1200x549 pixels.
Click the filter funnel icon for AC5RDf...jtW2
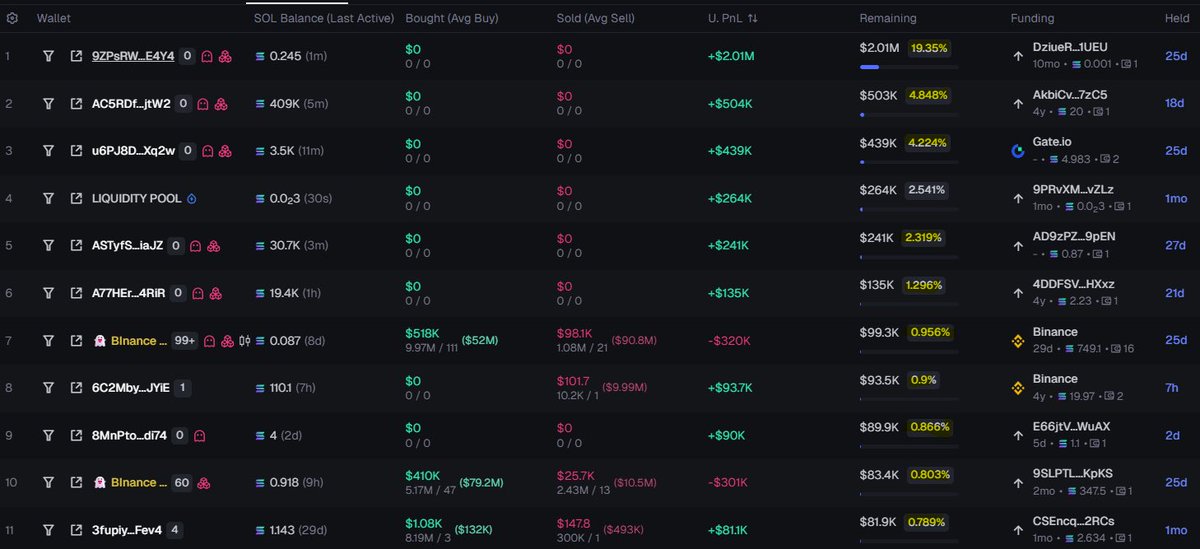48,103
